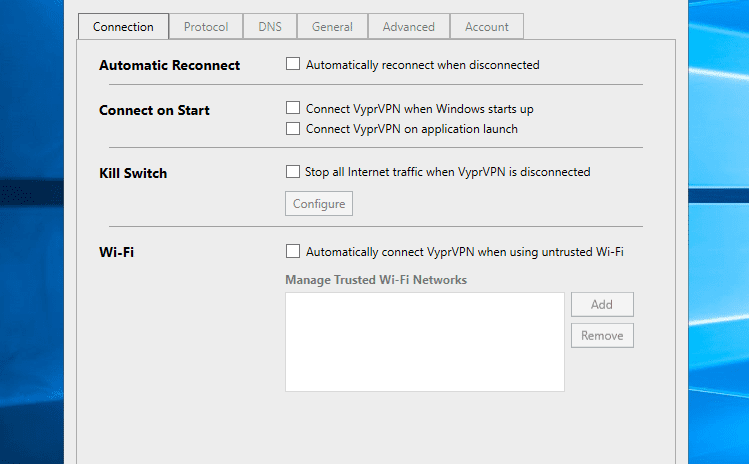The image size is (749, 464).
Task: Click the Automatic Reconnect heading
Action: [x=170, y=65]
